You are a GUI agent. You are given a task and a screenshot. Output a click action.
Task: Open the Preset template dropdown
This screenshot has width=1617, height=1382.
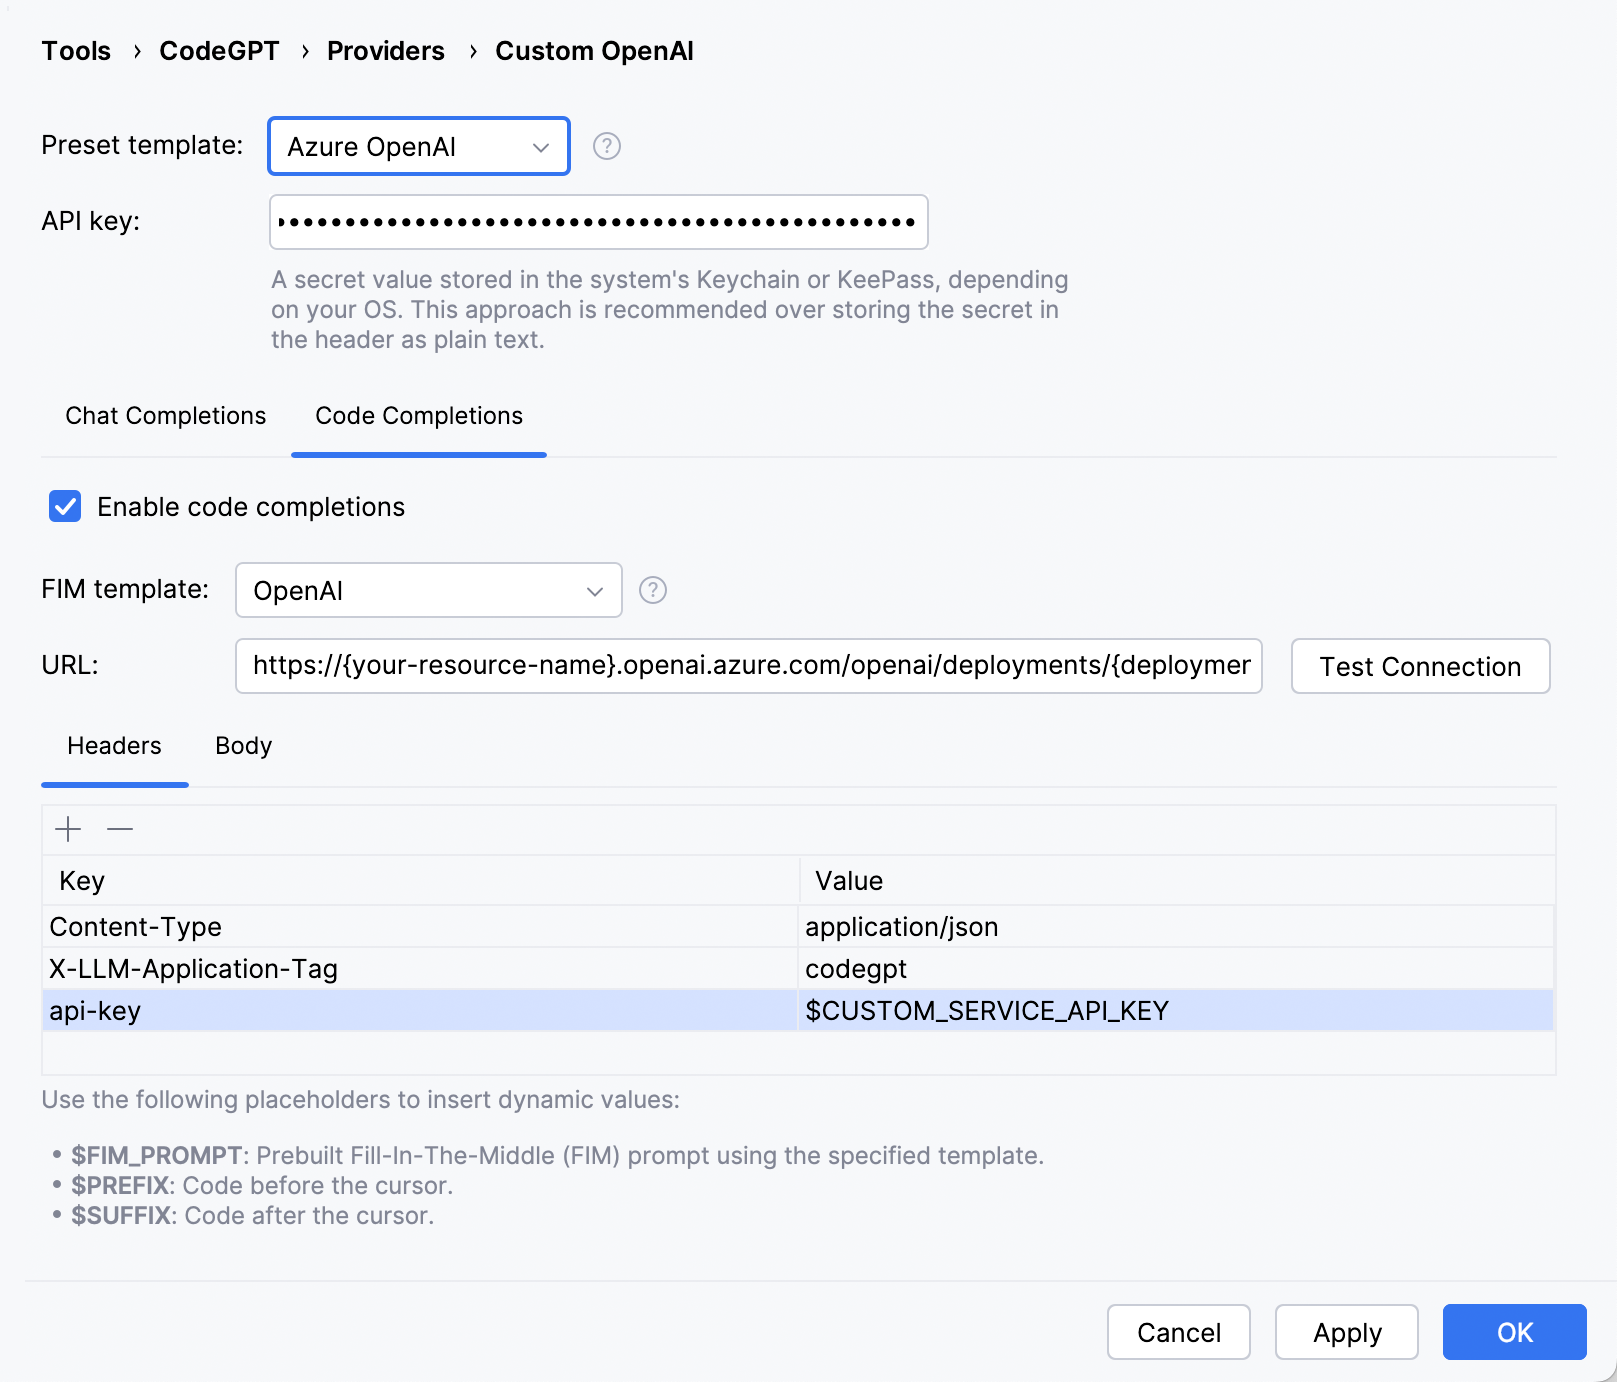pyautogui.click(x=419, y=147)
